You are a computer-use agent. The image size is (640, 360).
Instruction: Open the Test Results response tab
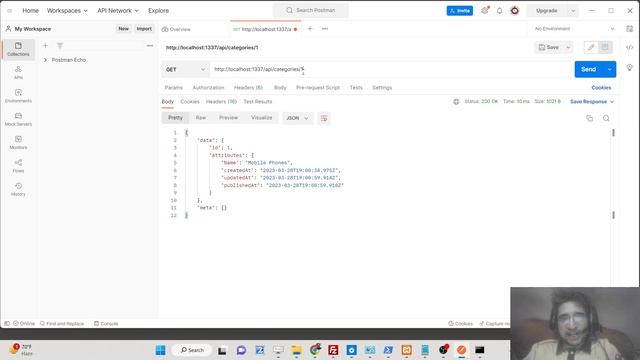point(258,102)
